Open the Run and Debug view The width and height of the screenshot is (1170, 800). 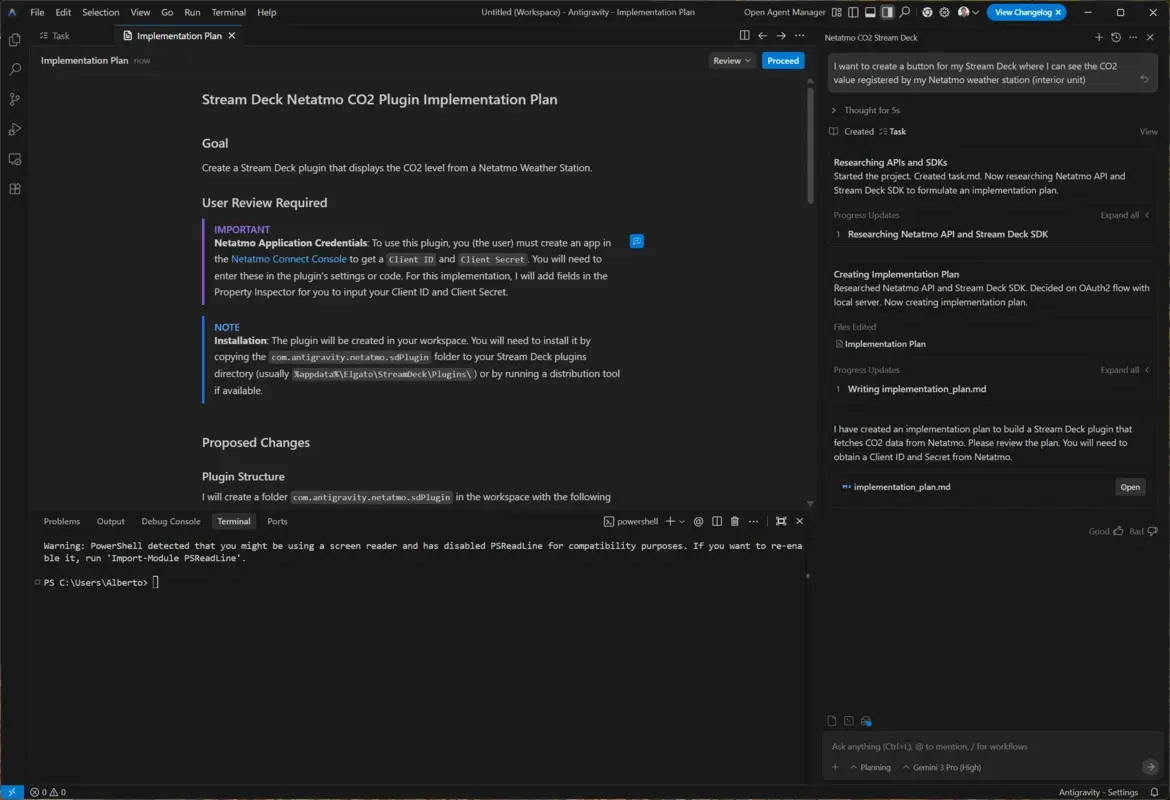click(14, 128)
